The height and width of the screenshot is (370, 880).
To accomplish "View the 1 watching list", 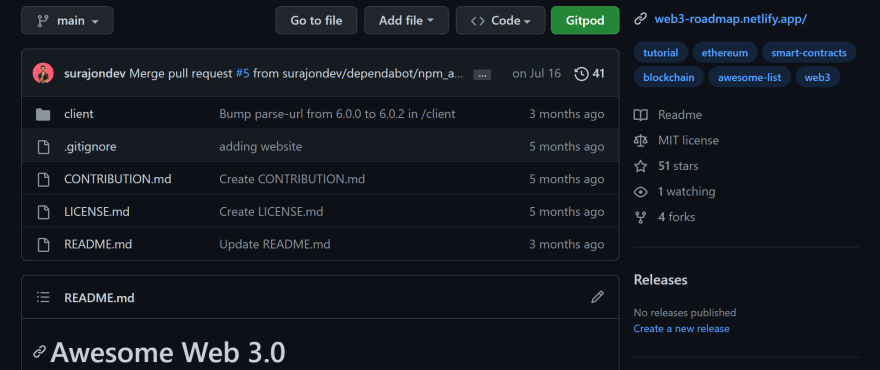I will coord(686,191).
